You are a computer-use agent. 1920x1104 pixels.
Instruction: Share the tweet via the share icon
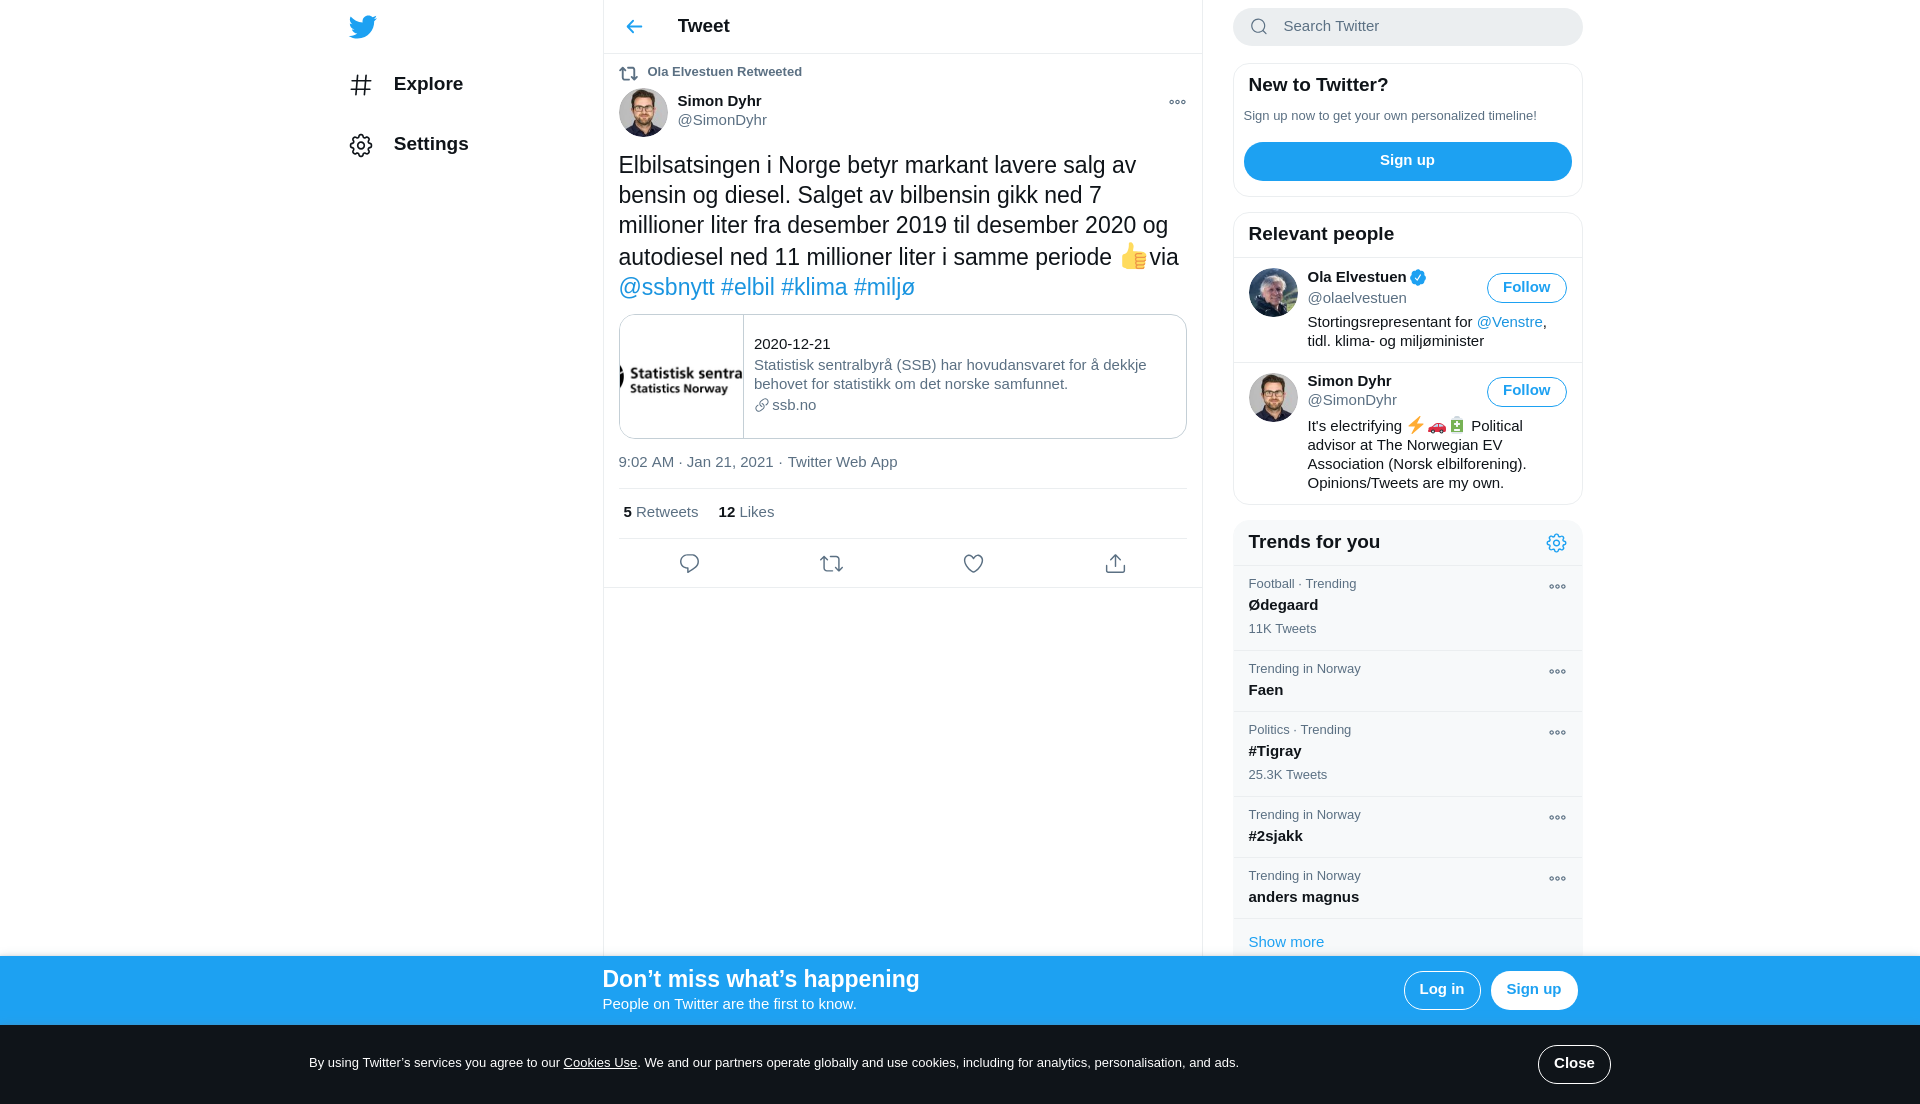(1115, 564)
